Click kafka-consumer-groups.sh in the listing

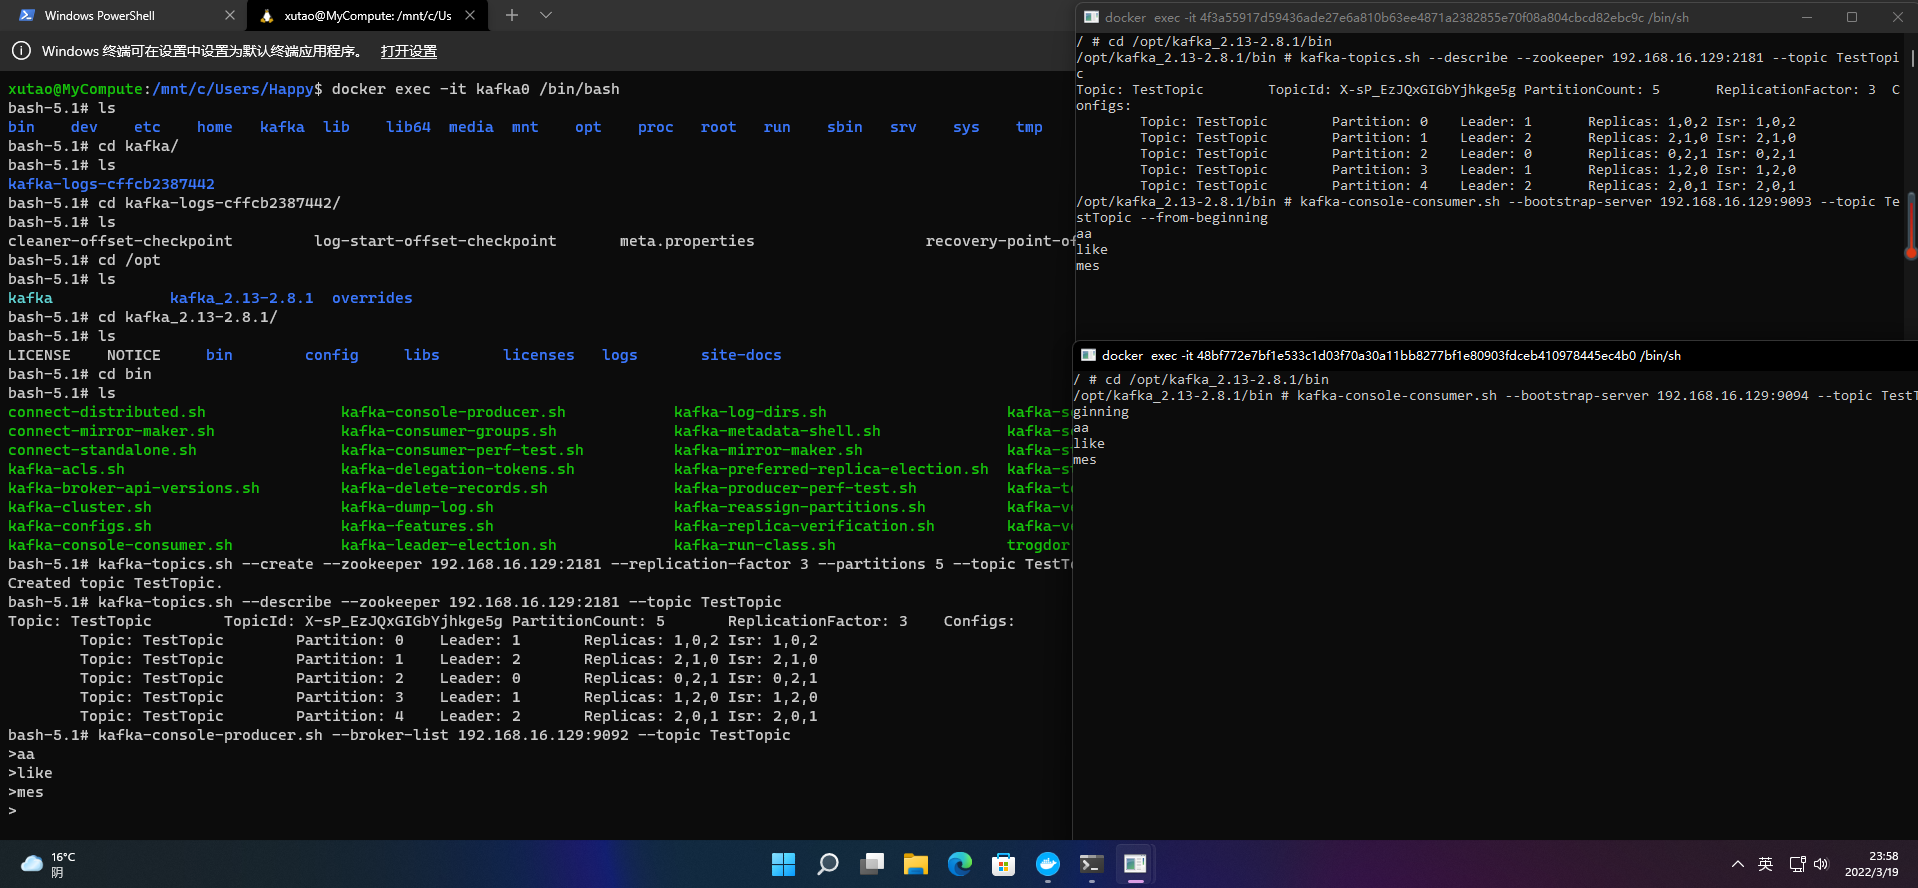click(x=448, y=431)
